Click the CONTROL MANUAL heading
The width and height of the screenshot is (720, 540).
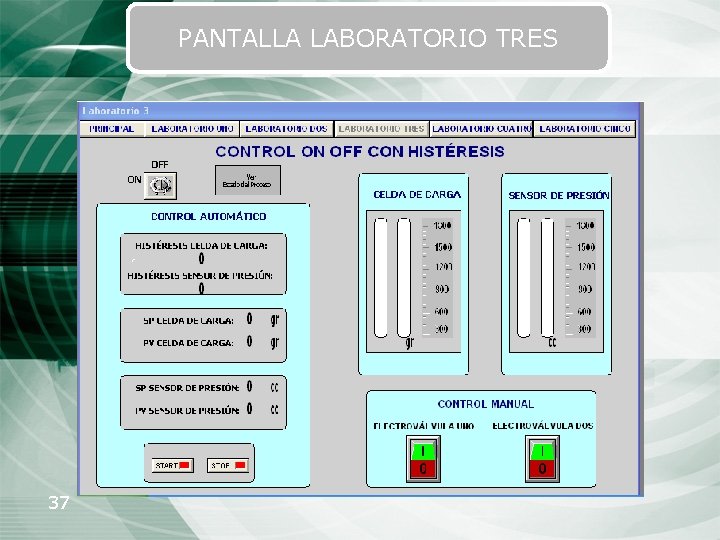(x=486, y=404)
